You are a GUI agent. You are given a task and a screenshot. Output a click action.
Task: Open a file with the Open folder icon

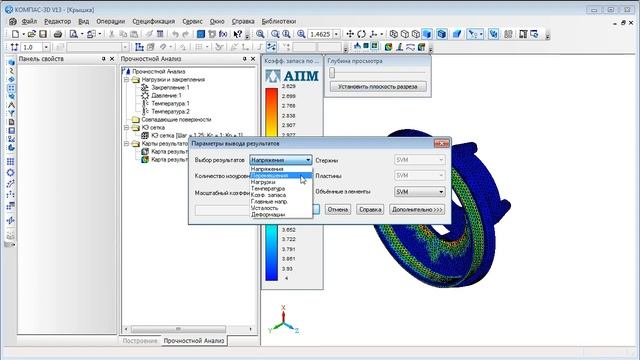click(32, 34)
